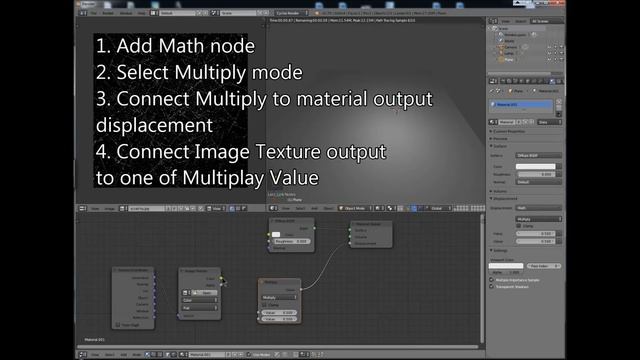Open Select menu in 3D View header

(300, 209)
